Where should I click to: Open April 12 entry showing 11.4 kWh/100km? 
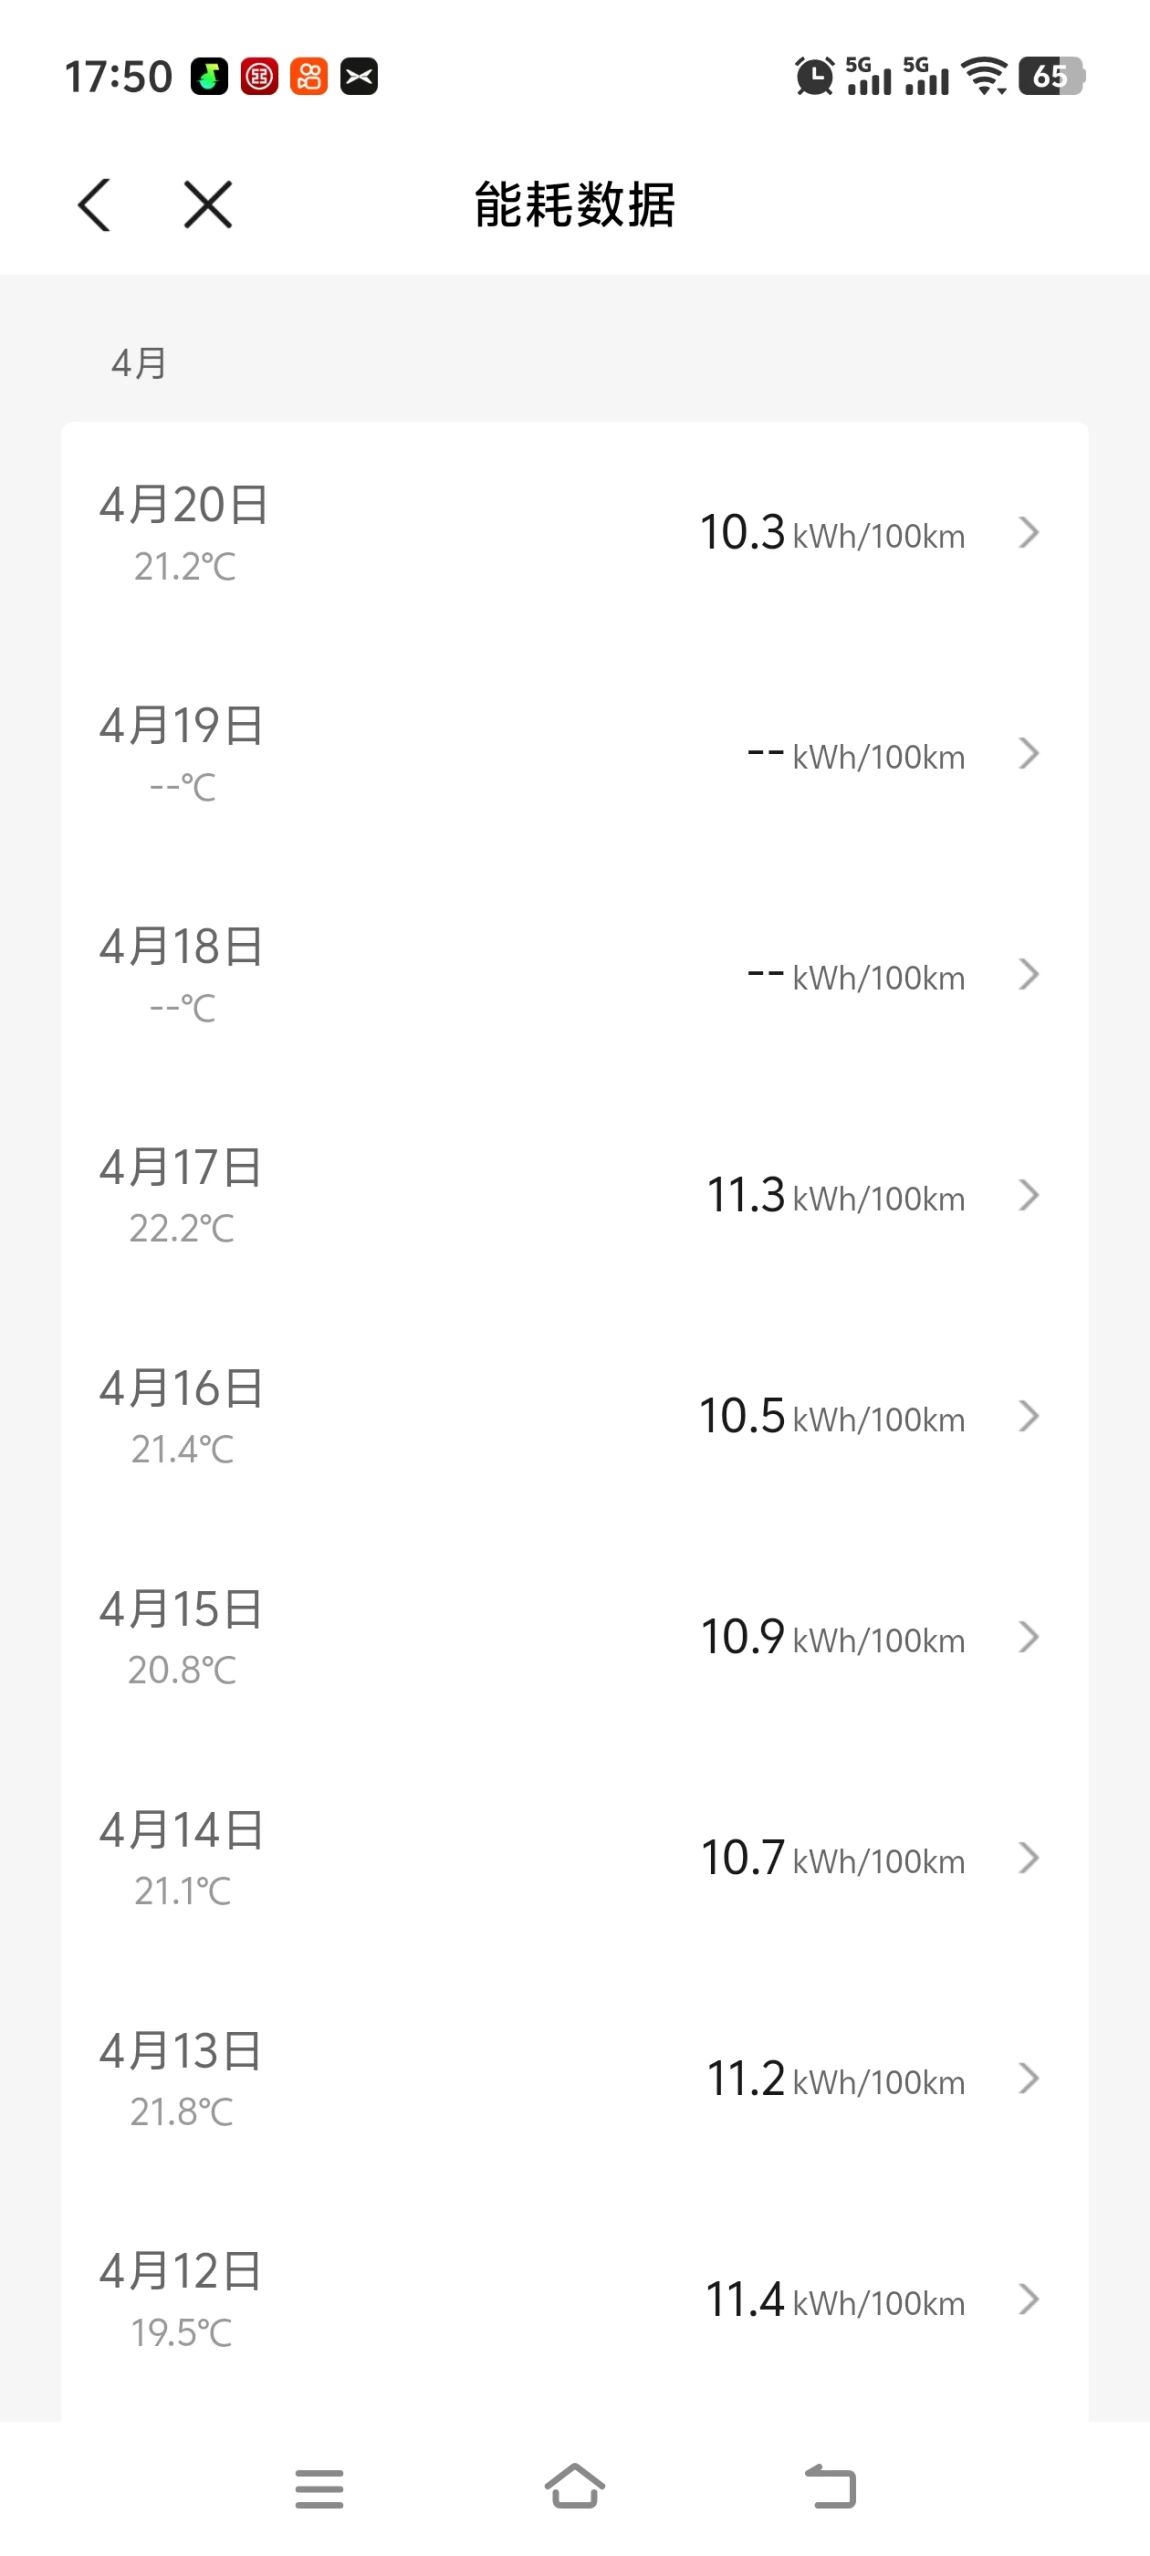click(574, 2300)
